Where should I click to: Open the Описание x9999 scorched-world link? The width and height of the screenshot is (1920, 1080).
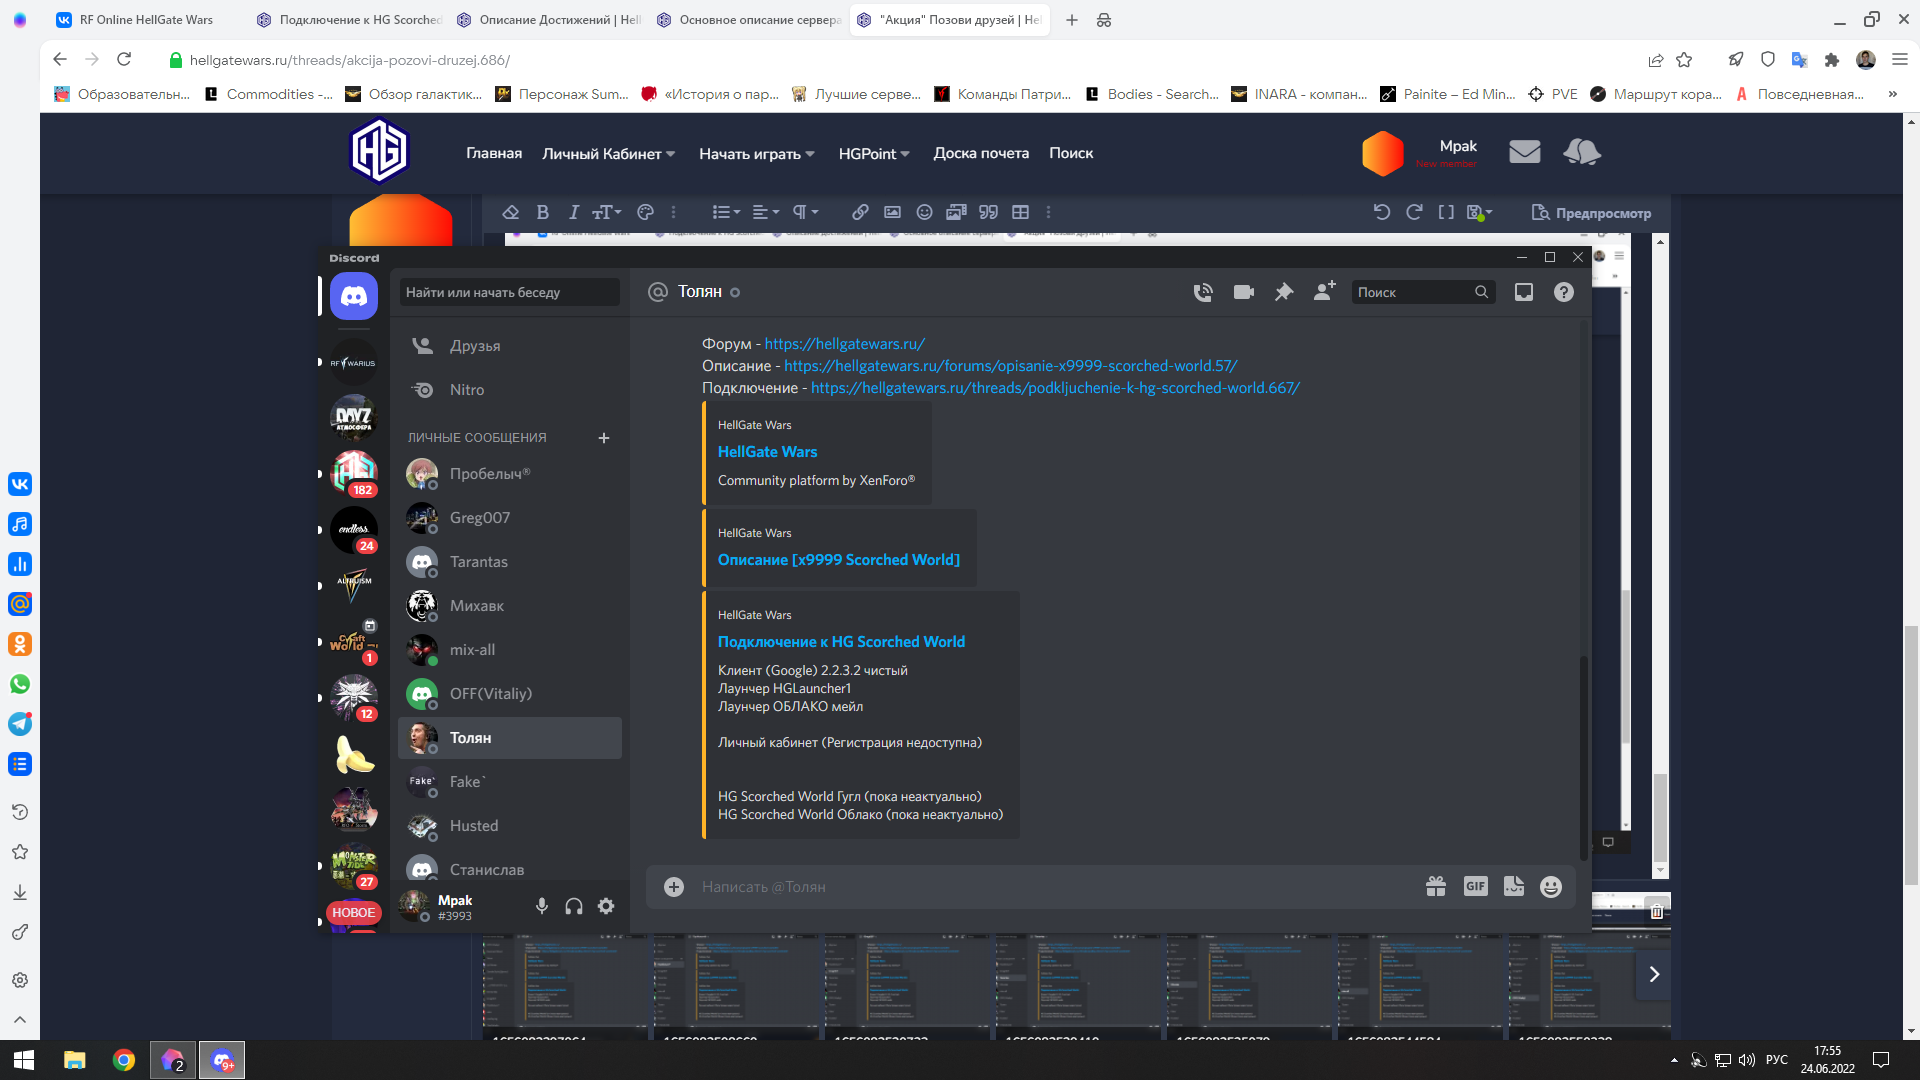pyautogui.click(x=1010, y=366)
